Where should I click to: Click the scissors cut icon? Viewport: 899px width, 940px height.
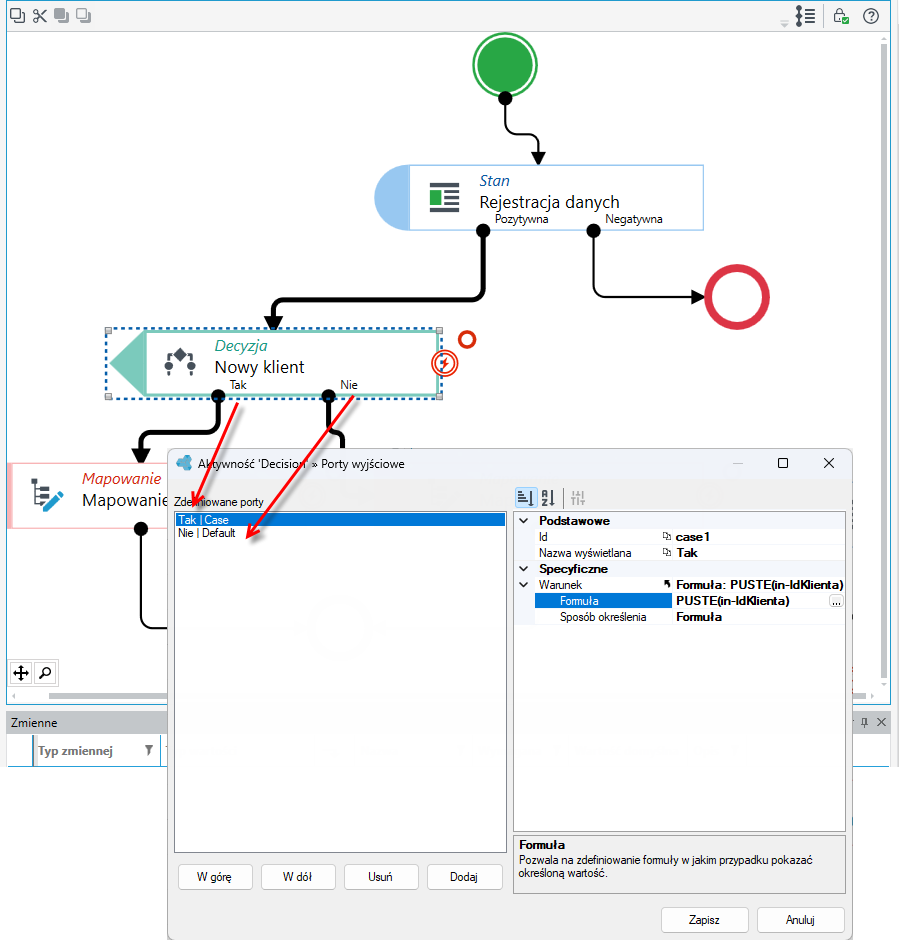(40, 16)
